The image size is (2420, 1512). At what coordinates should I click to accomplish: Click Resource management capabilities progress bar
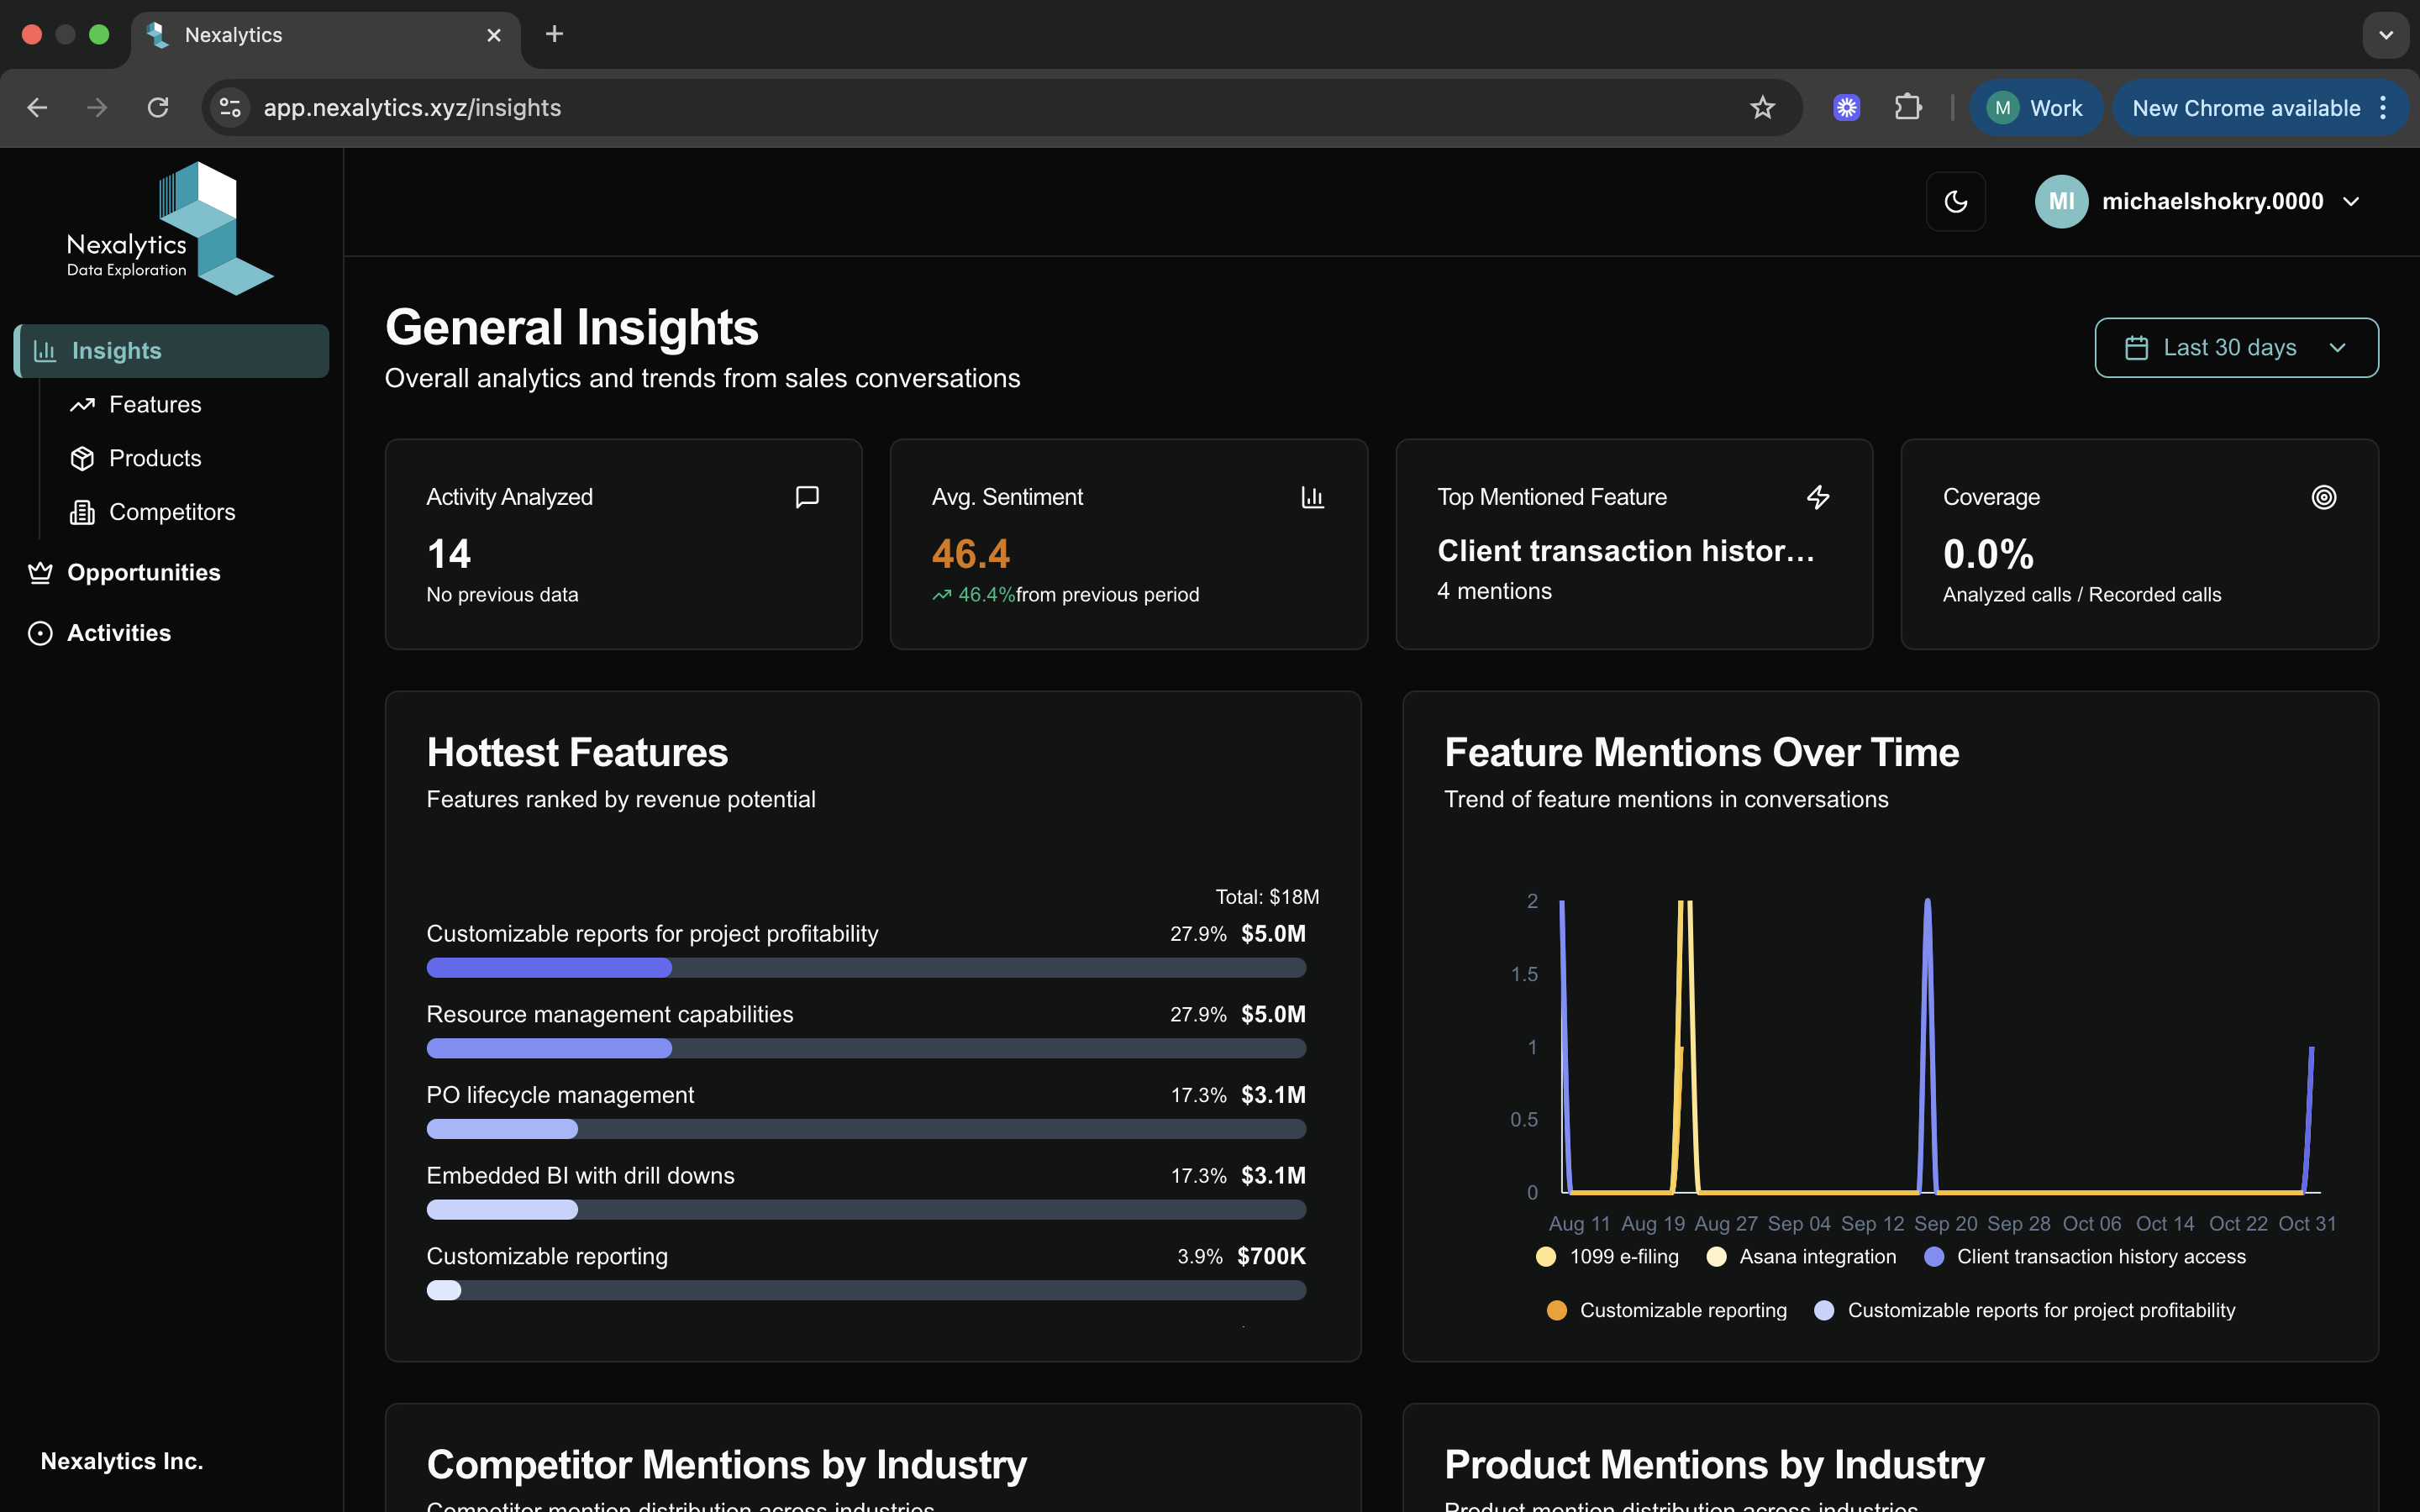click(x=866, y=1049)
